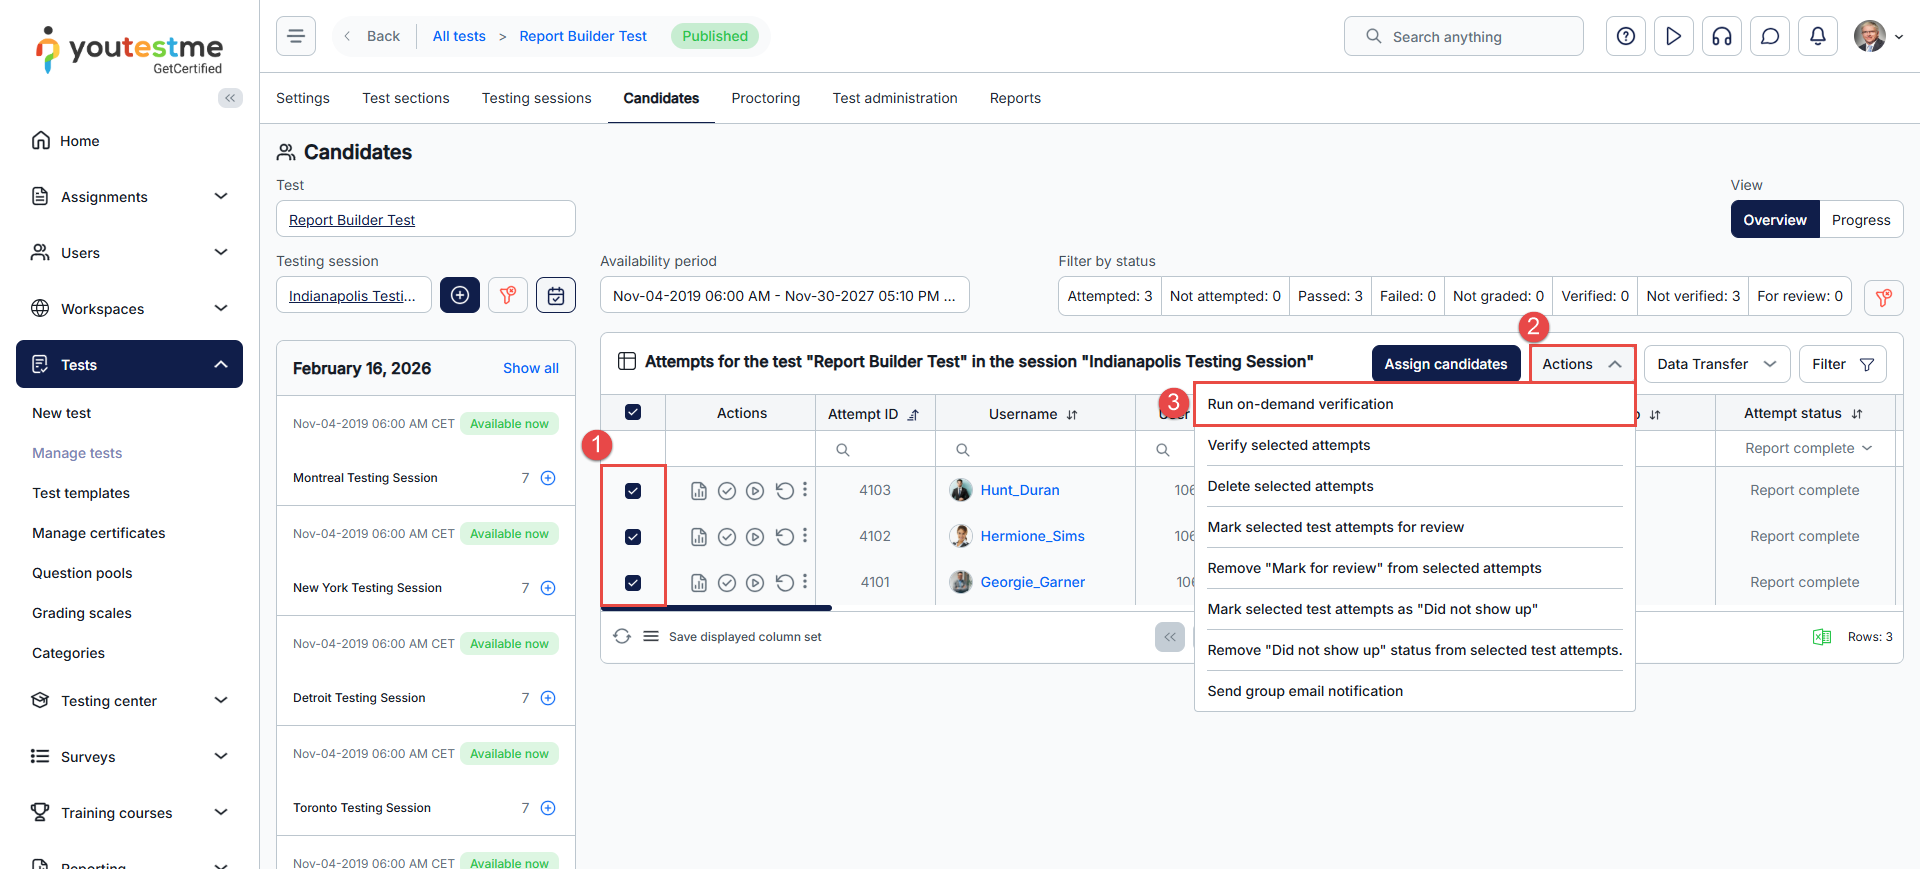Viewport: 1920px width, 869px height.
Task: Open the headset support icon
Action: (1721, 37)
